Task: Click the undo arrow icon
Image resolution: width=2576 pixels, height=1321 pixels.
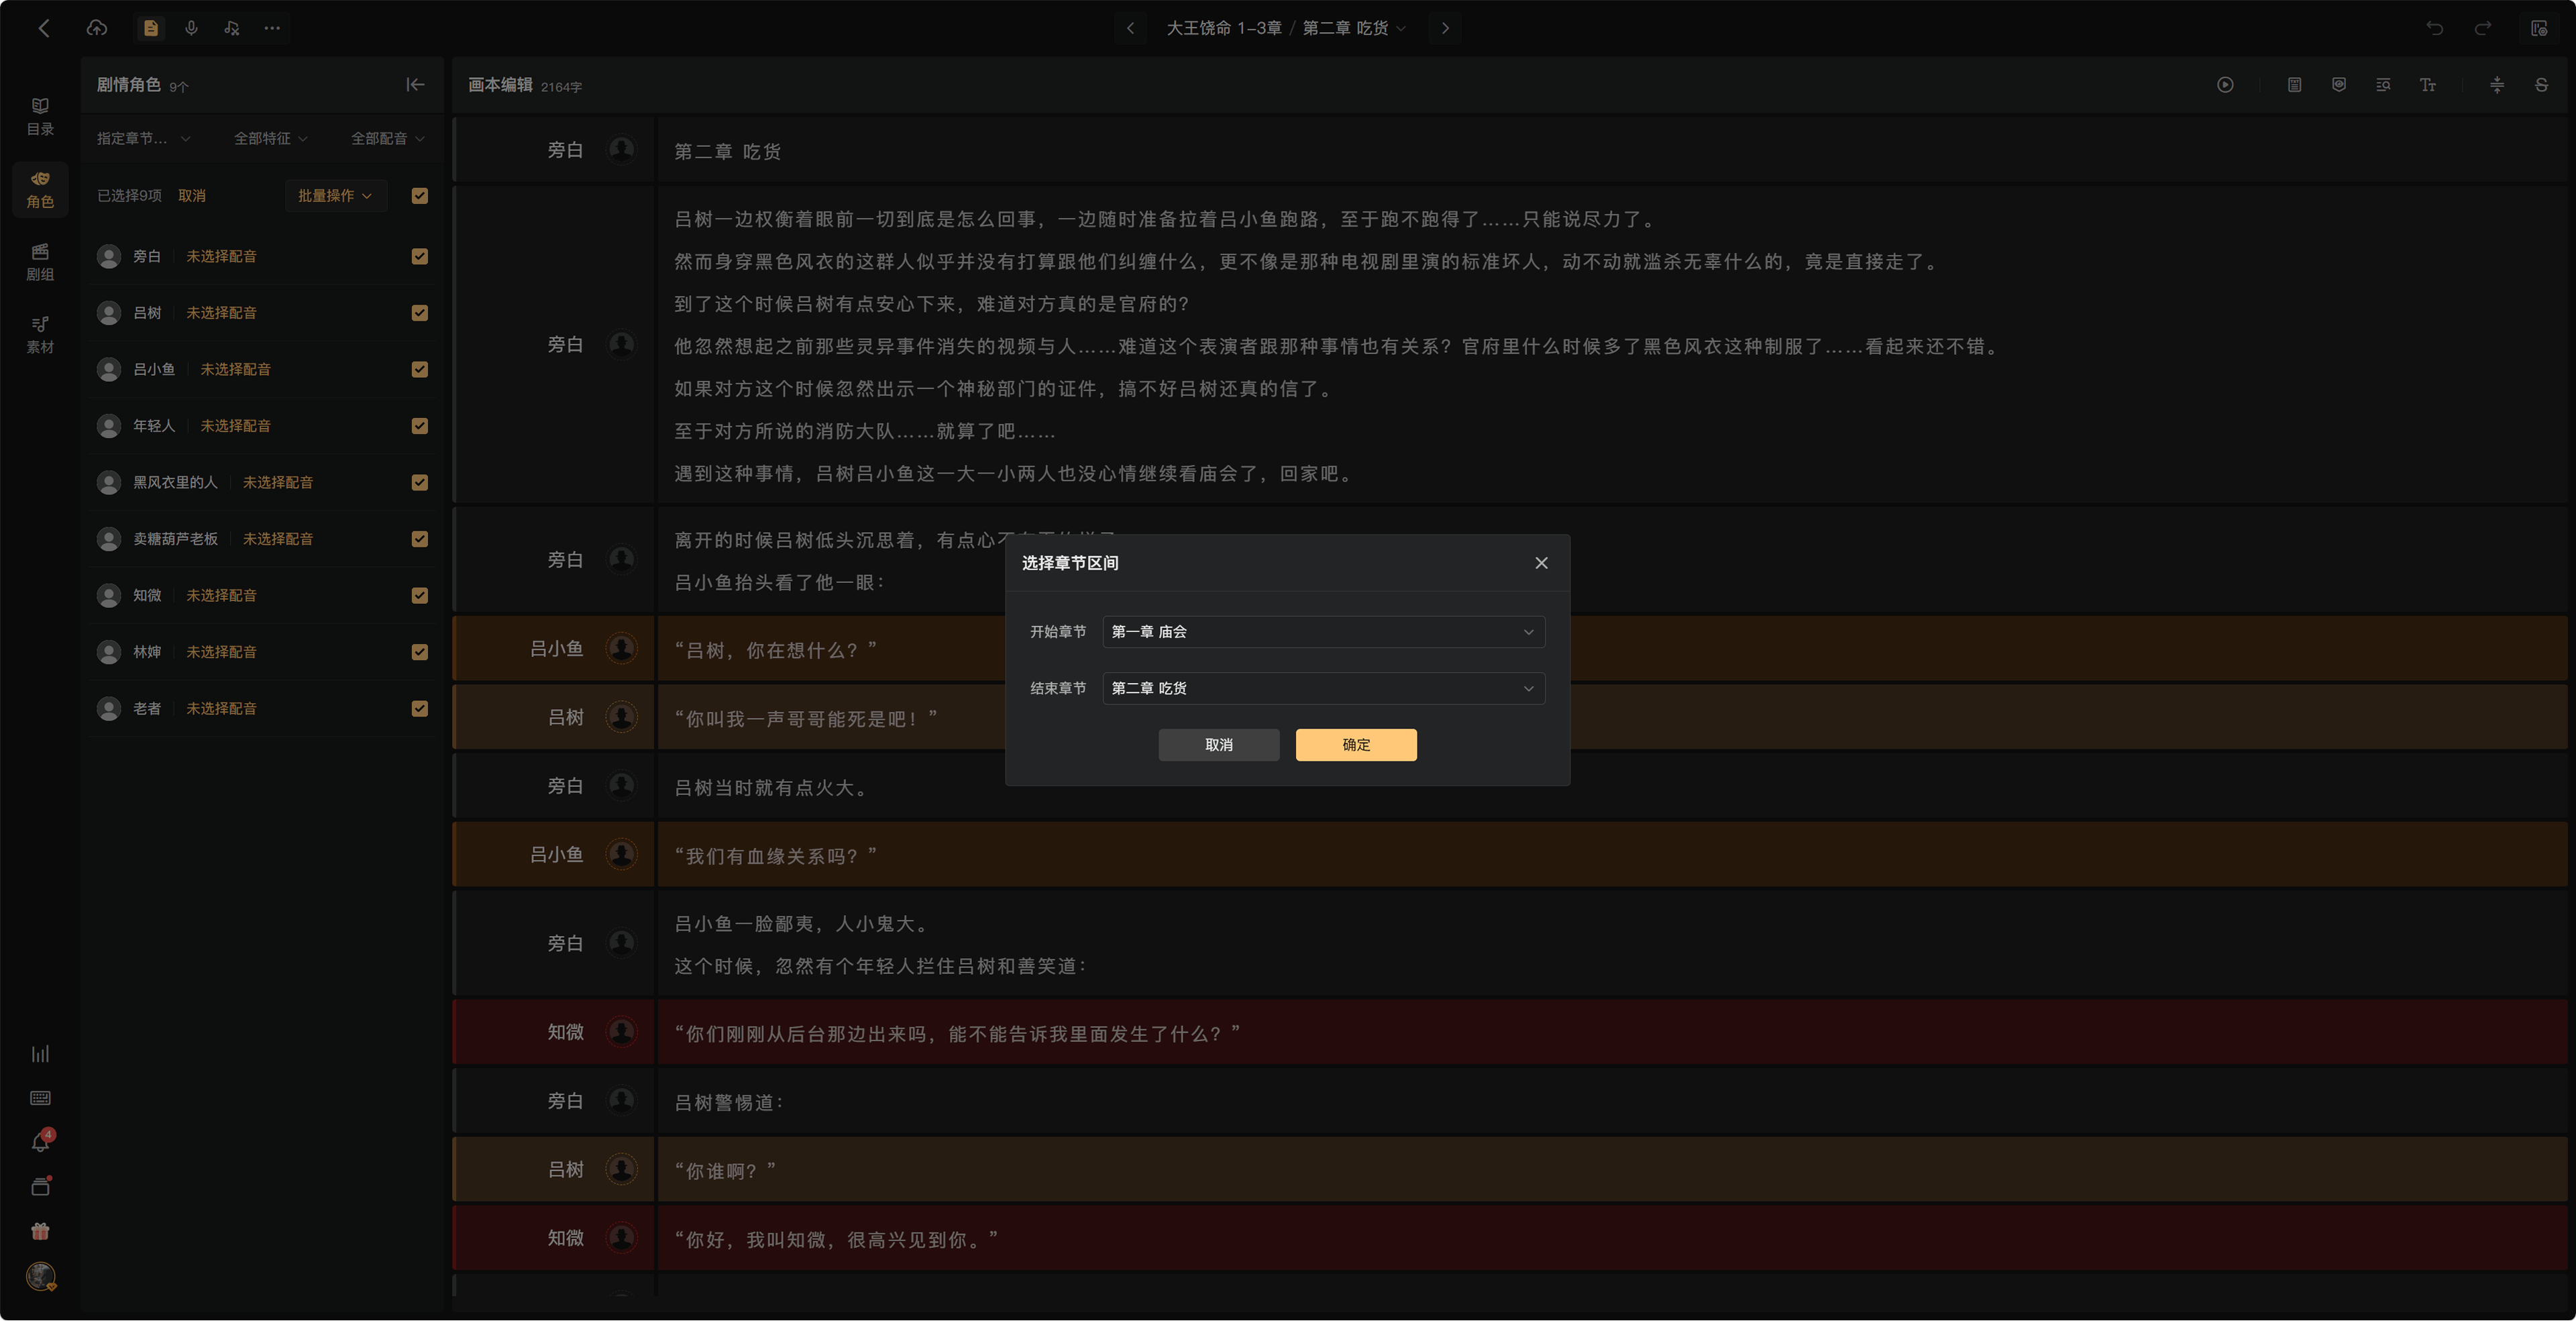Action: point(2435,28)
